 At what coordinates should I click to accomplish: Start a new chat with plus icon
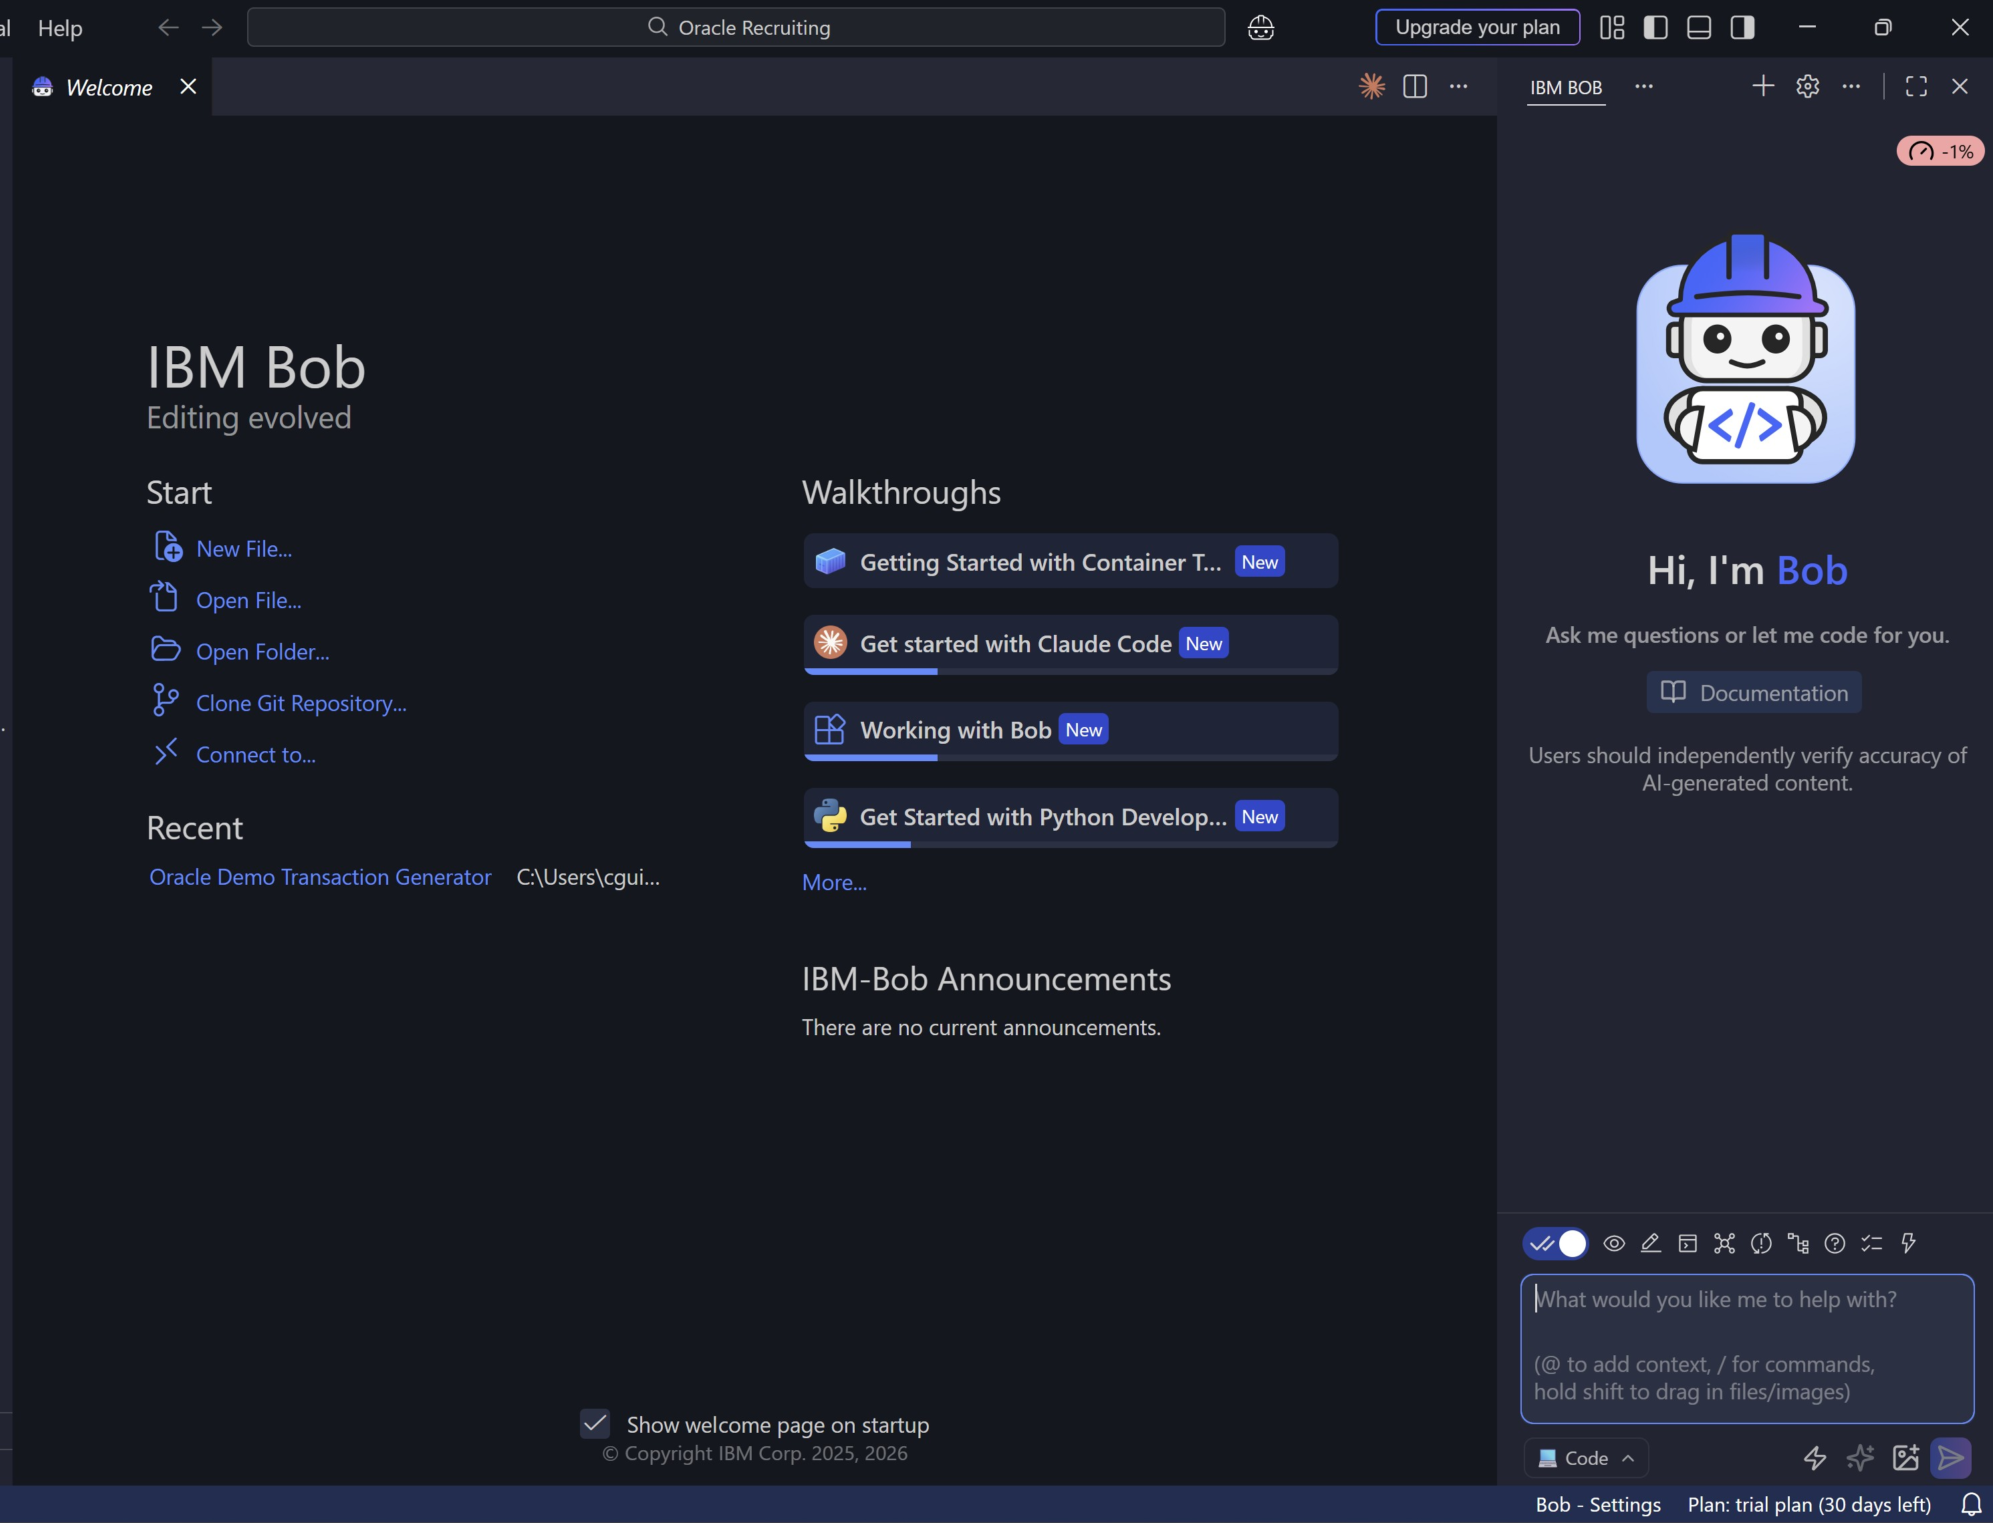[x=1763, y=86]
